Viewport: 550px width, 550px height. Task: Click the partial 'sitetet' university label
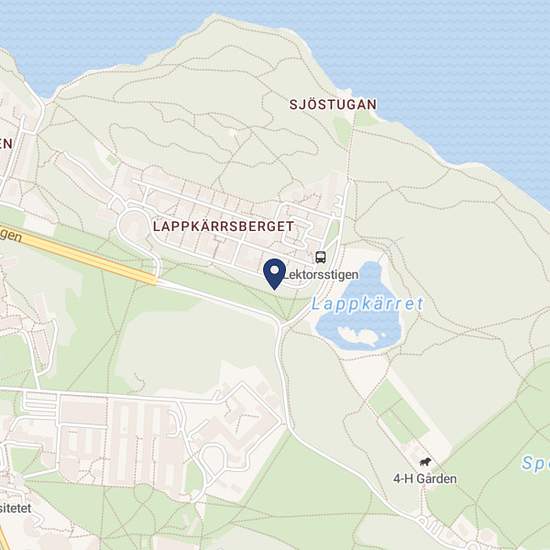(15, 508)
